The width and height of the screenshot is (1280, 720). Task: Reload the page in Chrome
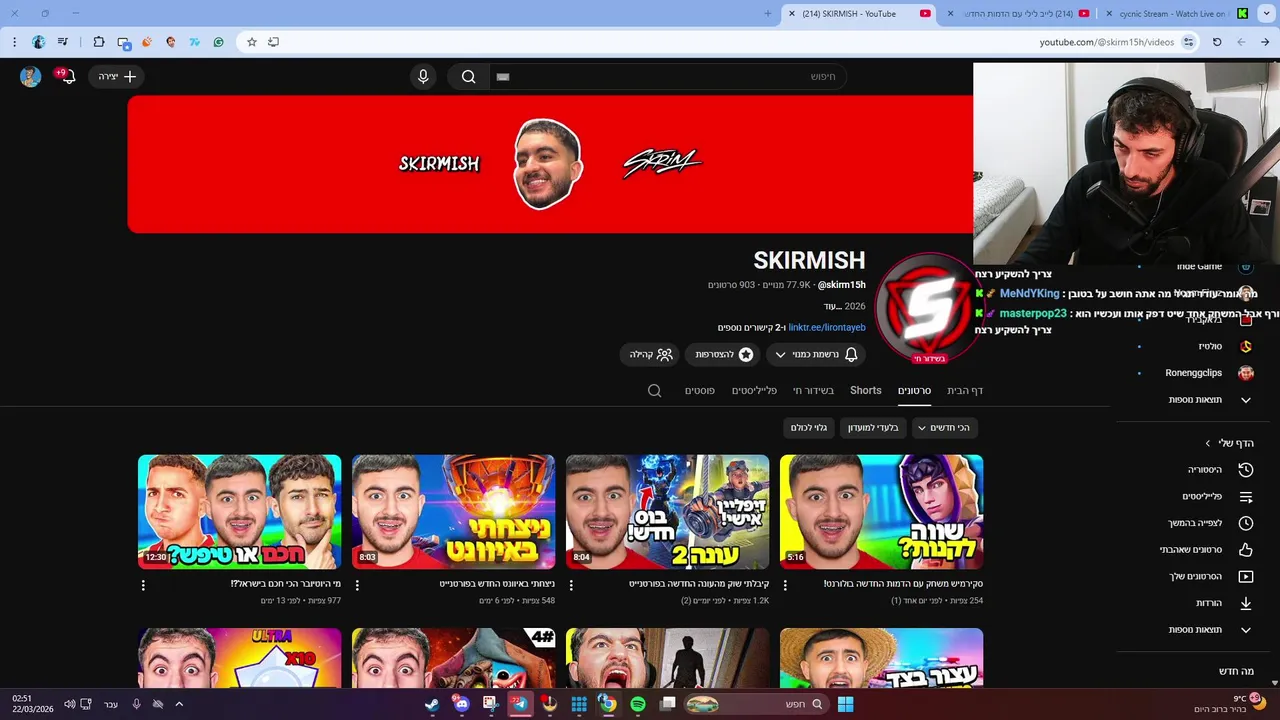pos(1217,42)
